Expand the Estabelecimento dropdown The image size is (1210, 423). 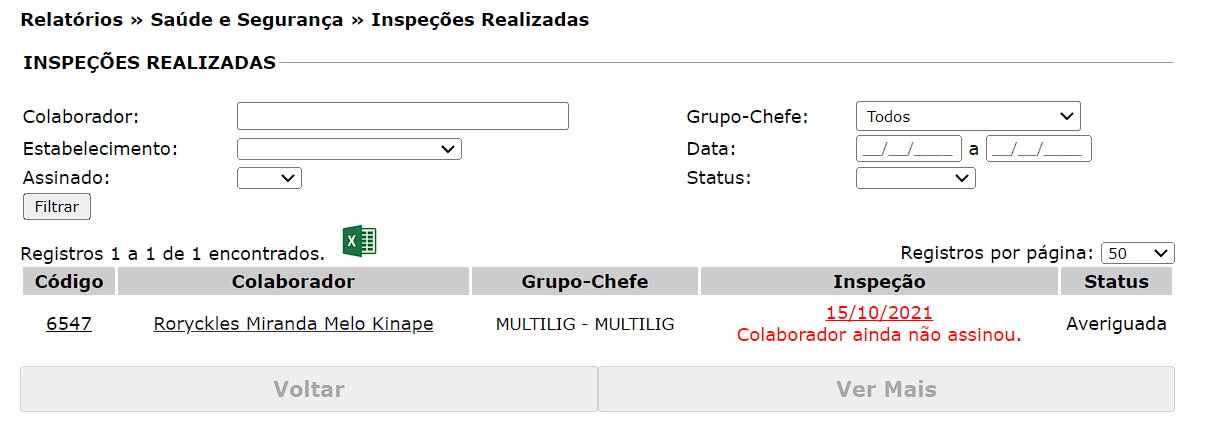click(x=349, y=149)
